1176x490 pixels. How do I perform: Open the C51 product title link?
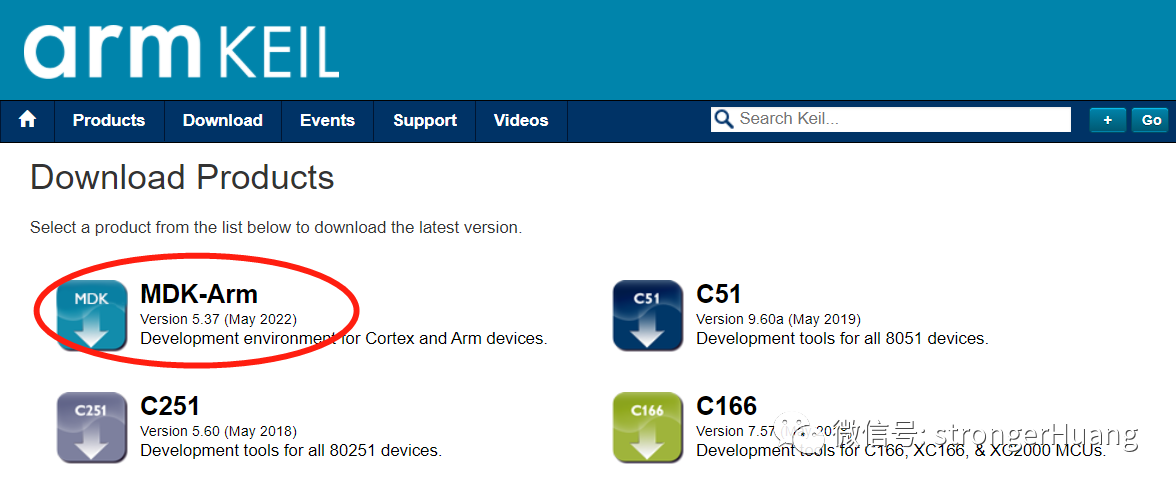click(718, 294)
